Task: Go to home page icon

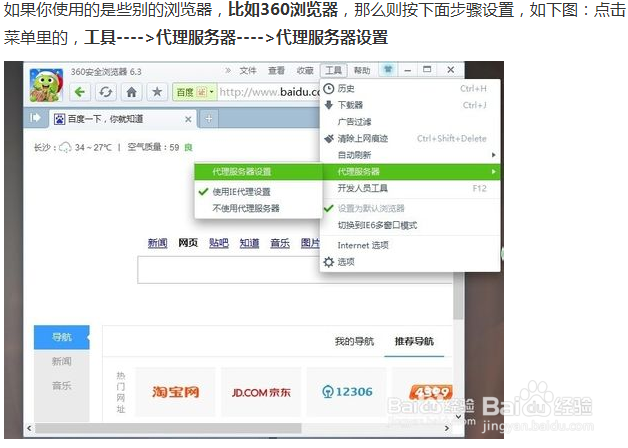Action: coord(131,92)
